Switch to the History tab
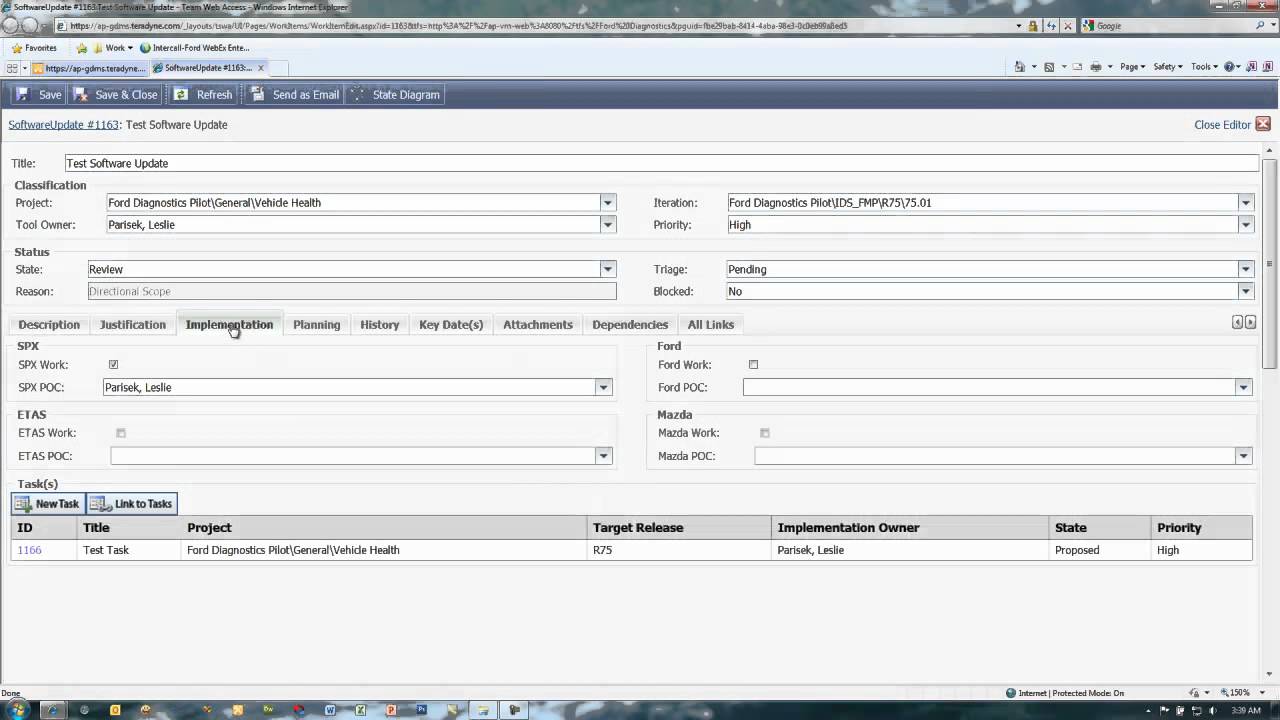This screenshot has height=720, width=1280. click(379, 324)
